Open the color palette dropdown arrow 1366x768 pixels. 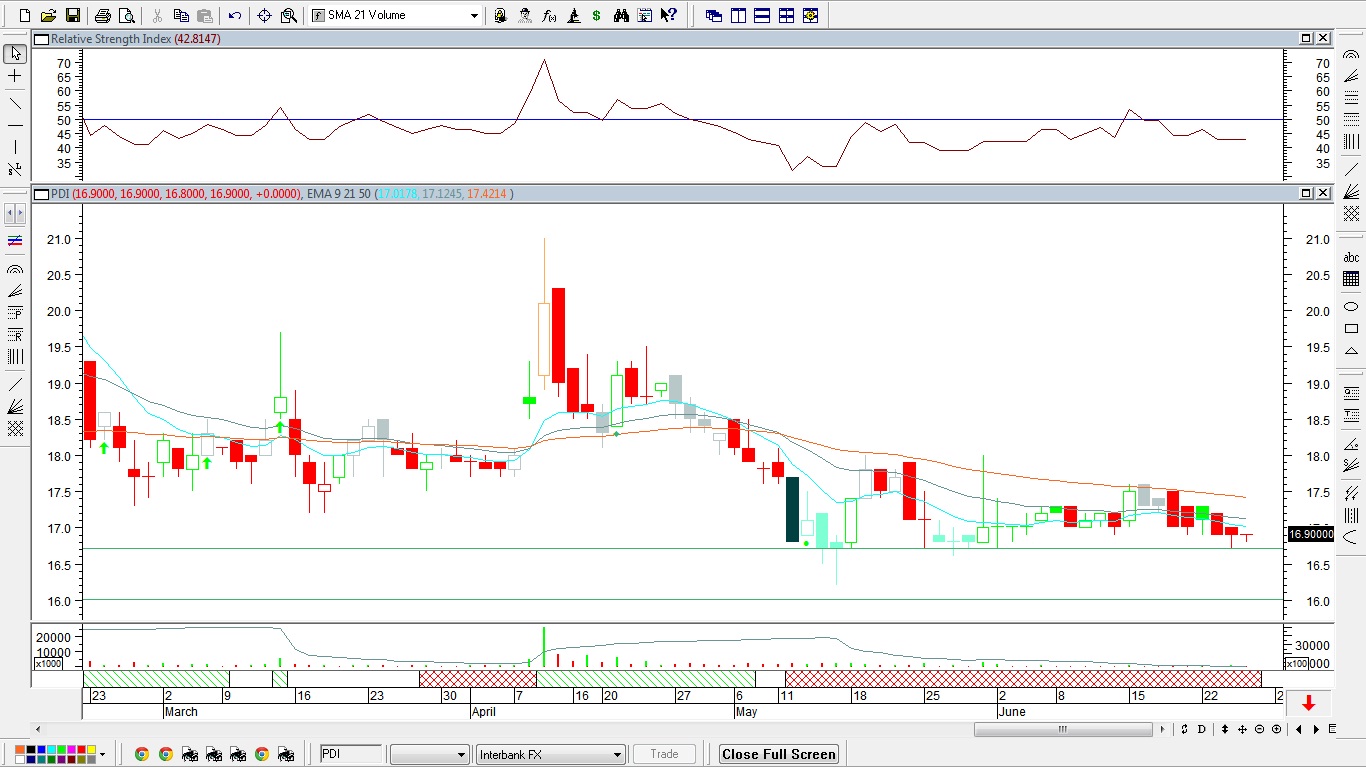[103, 754]
